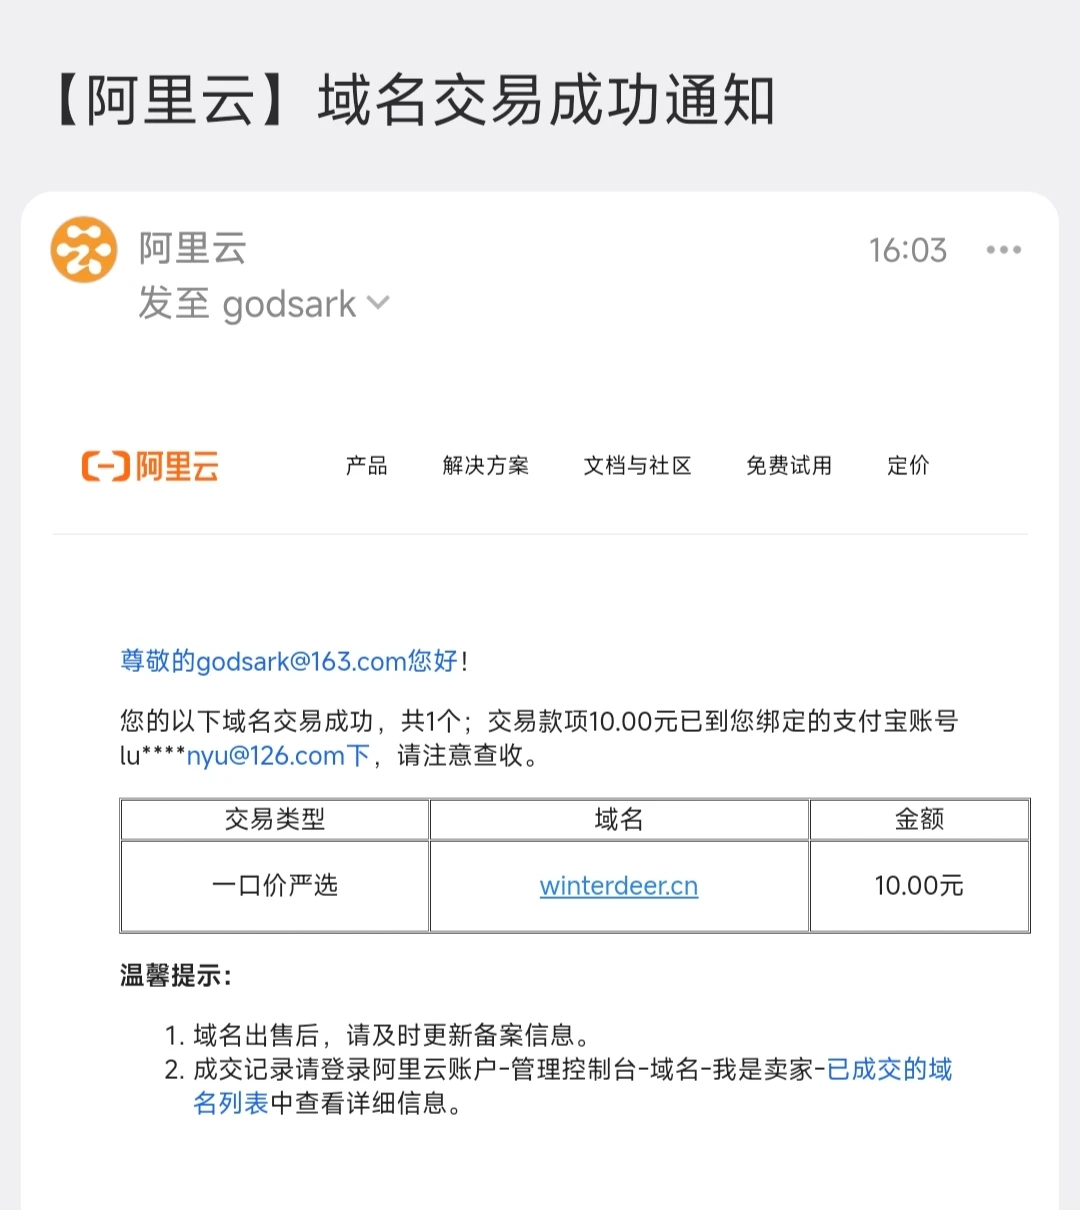Expand recipient details chevron beside godsark
Image resolution: width=1080 pixels, height=1210 pixels.
pyautogui.click(x=378, y=302)
